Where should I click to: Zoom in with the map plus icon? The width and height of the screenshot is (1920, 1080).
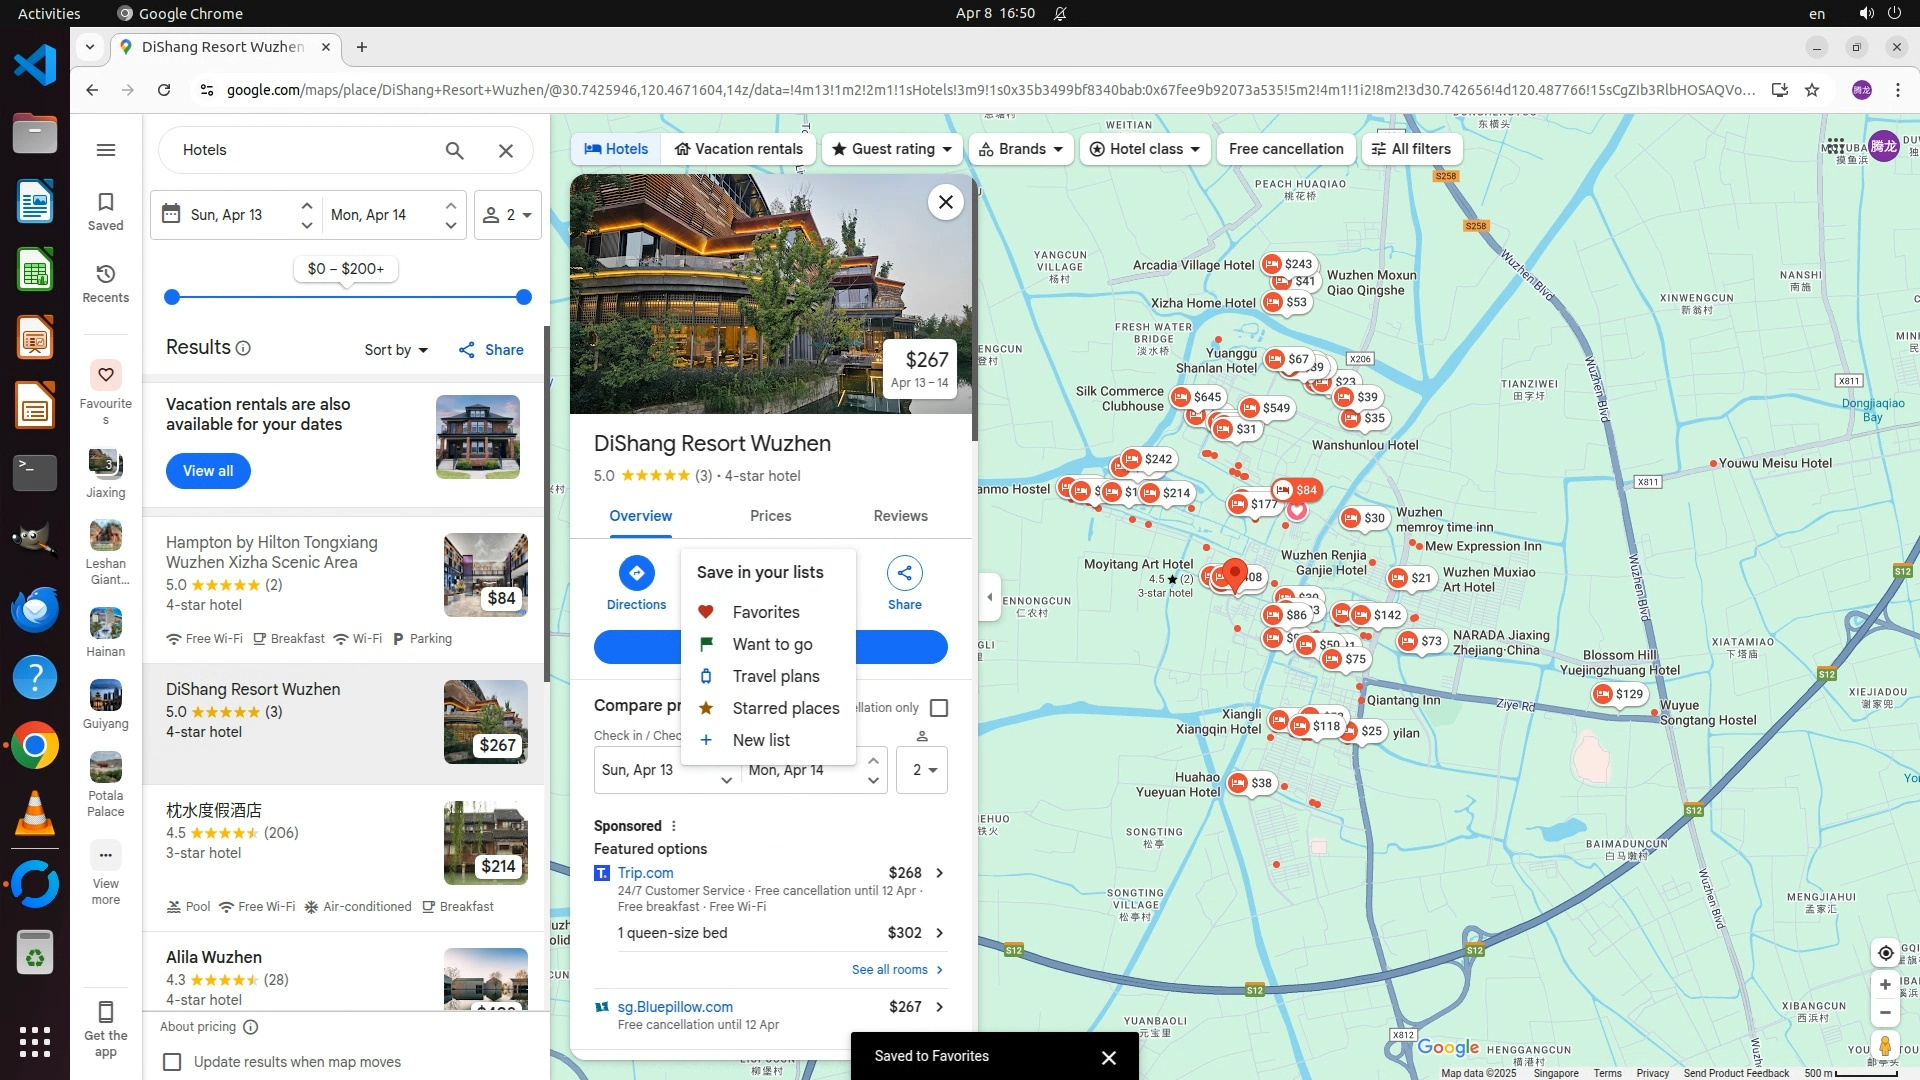1885,985
